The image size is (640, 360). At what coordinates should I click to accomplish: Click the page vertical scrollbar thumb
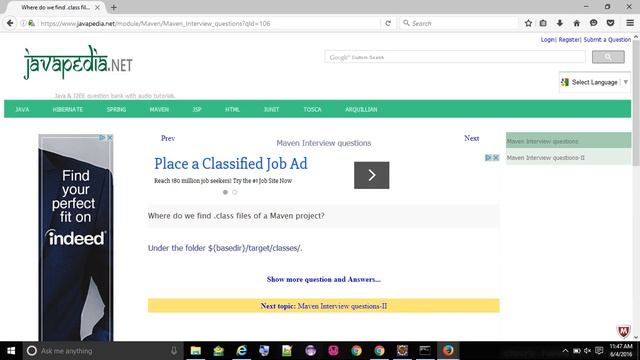tap(636, 102)
